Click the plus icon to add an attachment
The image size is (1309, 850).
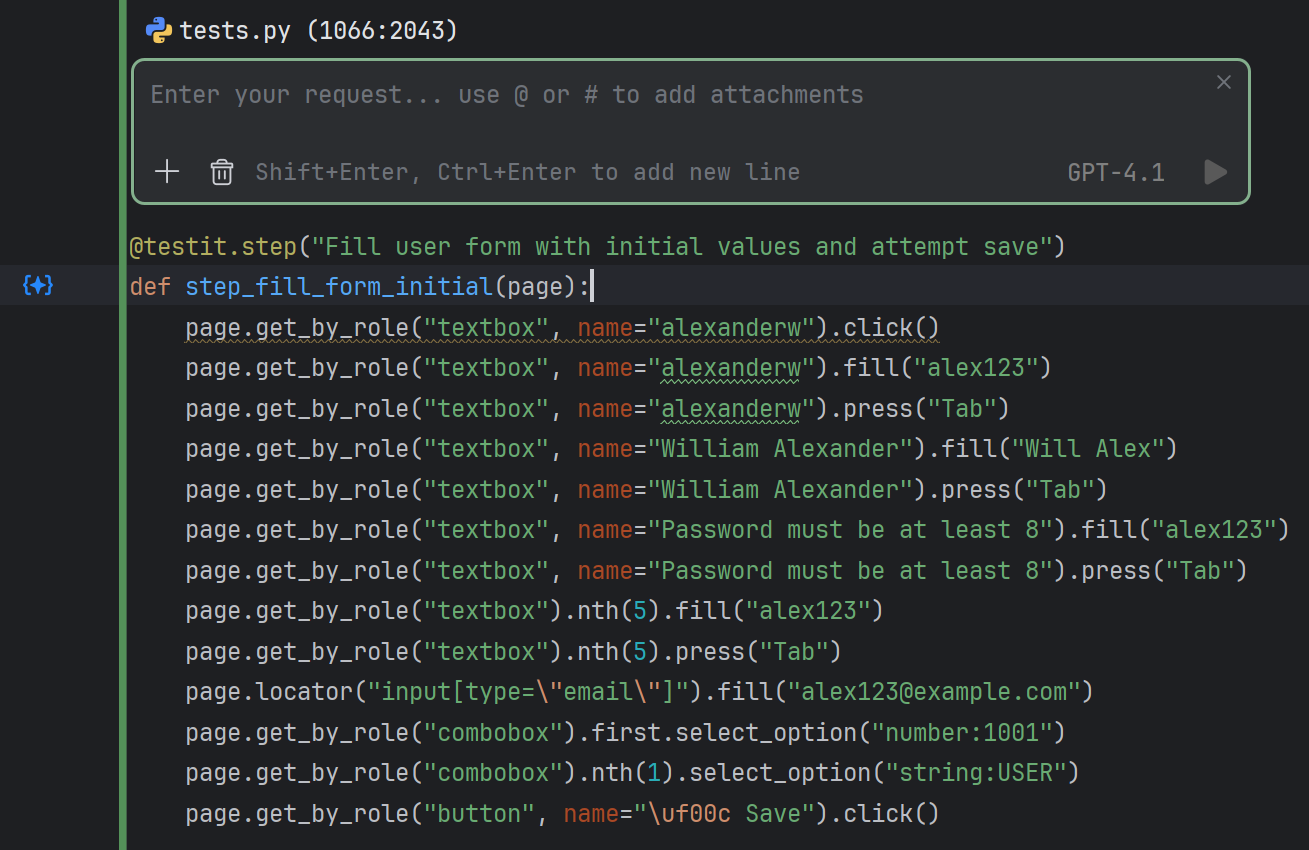click(x=166, y=171)
